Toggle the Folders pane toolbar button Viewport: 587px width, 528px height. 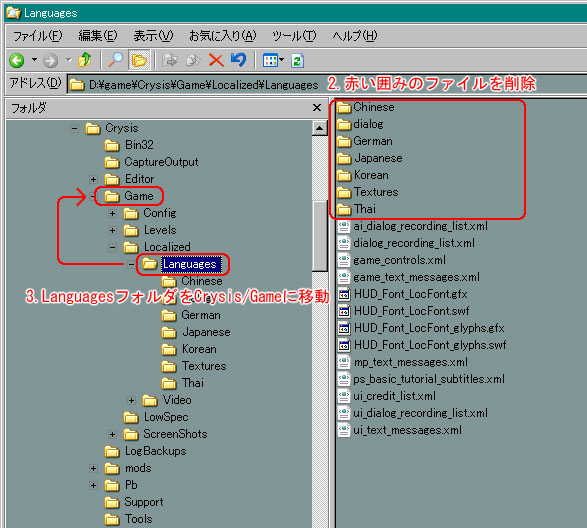(x=139, y=60)
